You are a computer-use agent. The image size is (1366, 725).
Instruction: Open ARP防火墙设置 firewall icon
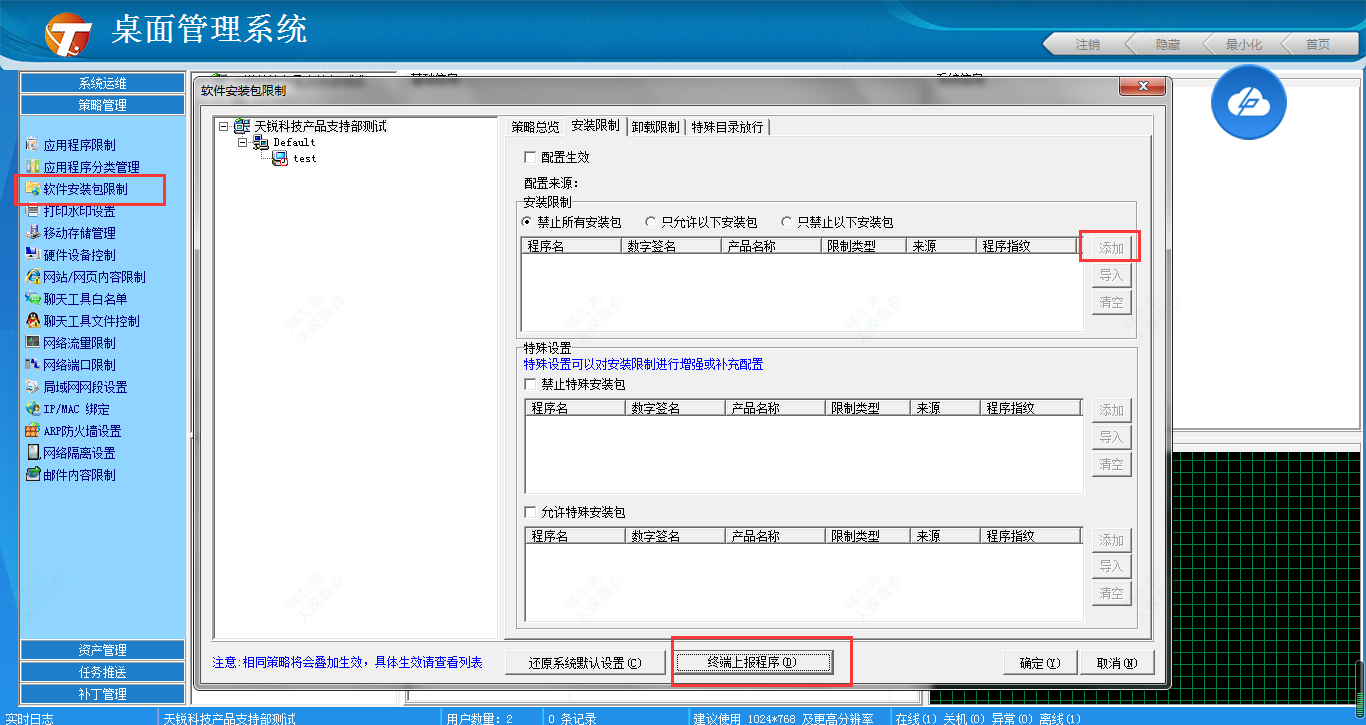[33, 431]
